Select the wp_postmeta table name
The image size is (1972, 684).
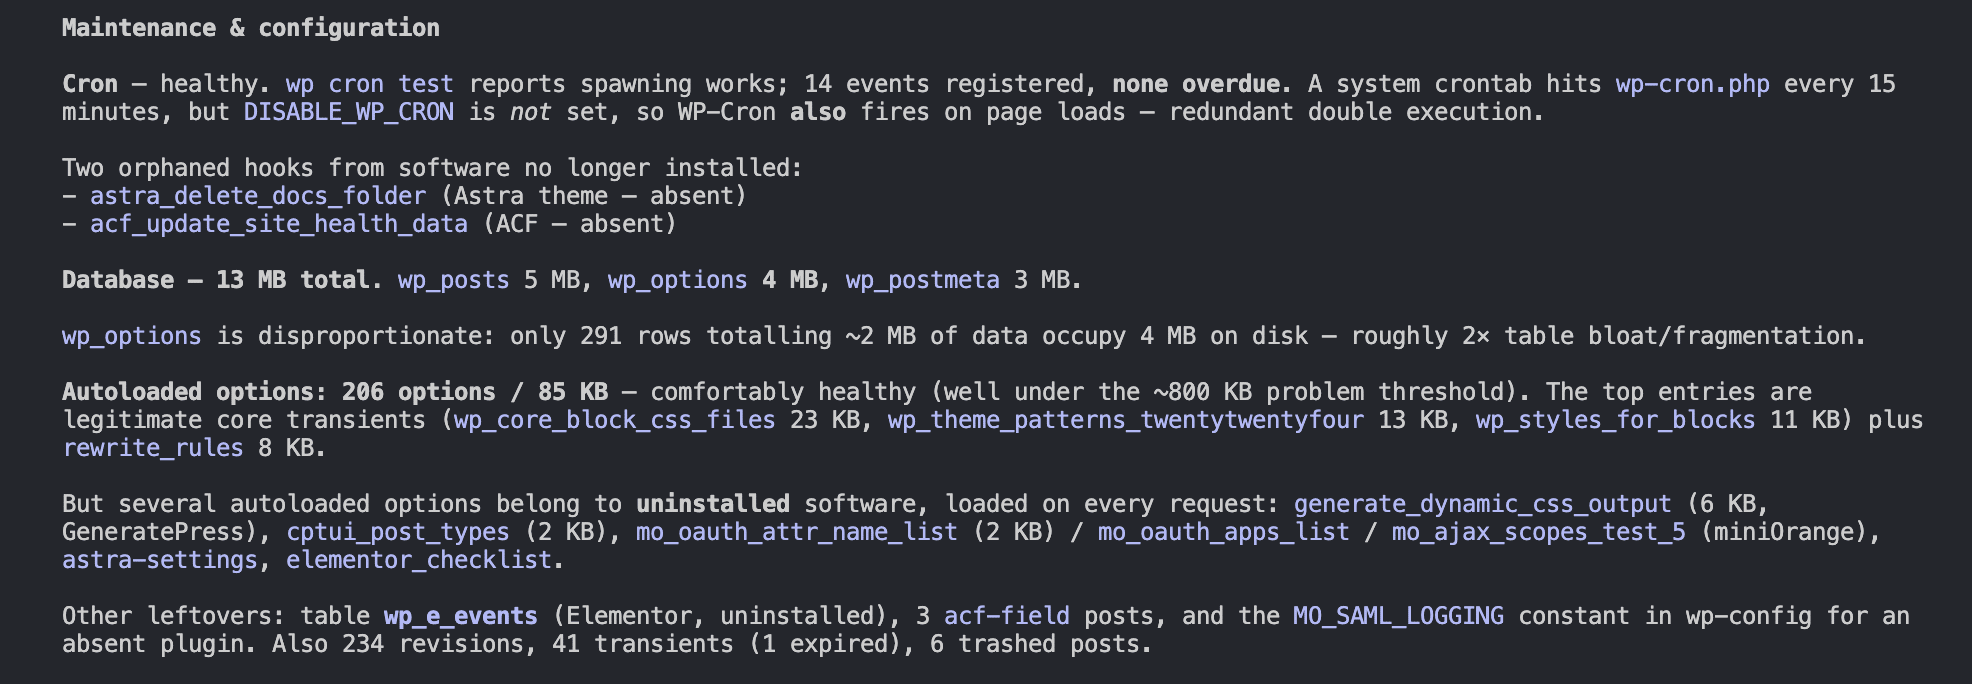(923, 280)
